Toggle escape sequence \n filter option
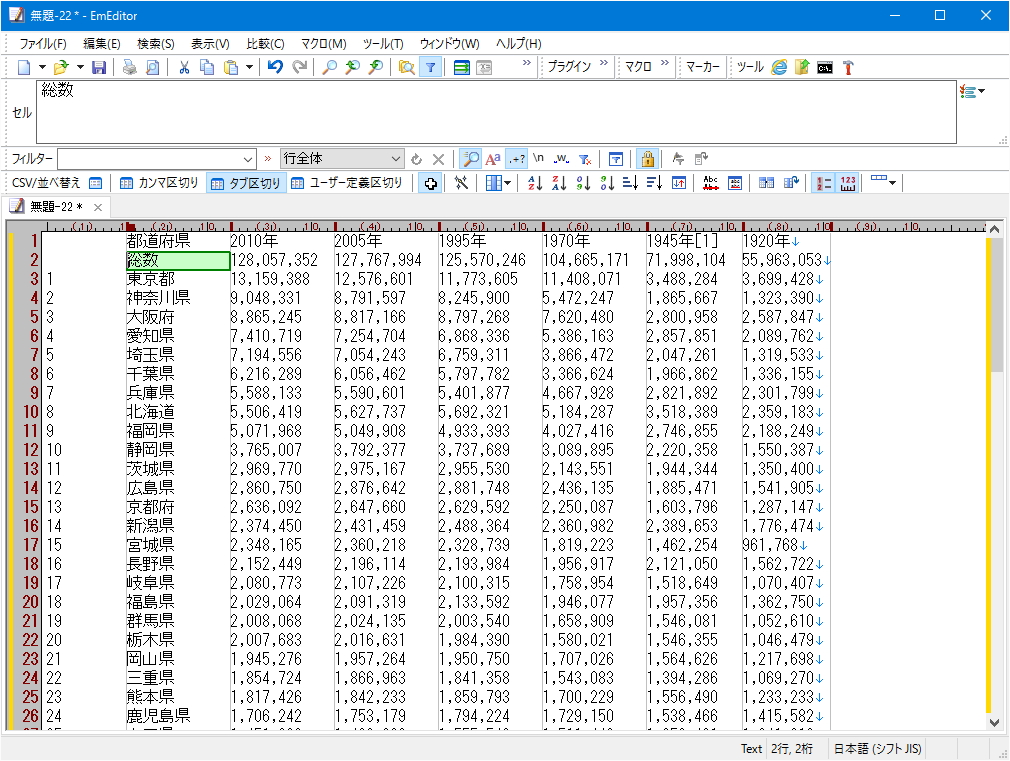The width and height of the screenshot is (1010, 761). [x=538, y=159]
